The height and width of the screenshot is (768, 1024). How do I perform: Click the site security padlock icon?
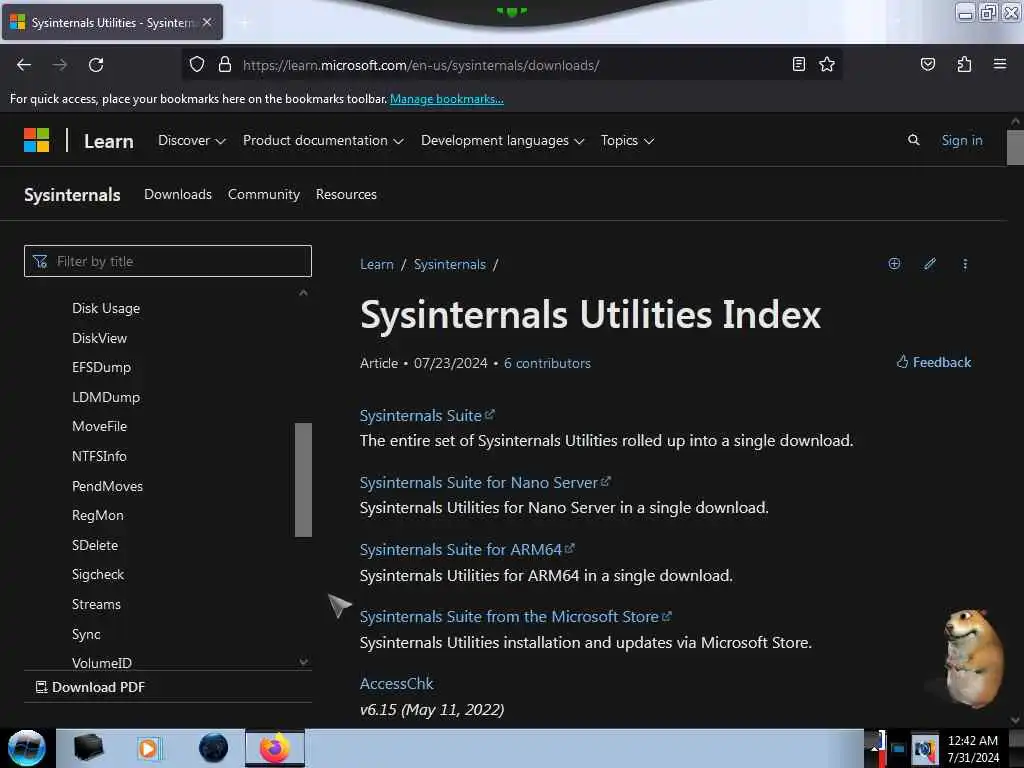click(x=225, y=64)
